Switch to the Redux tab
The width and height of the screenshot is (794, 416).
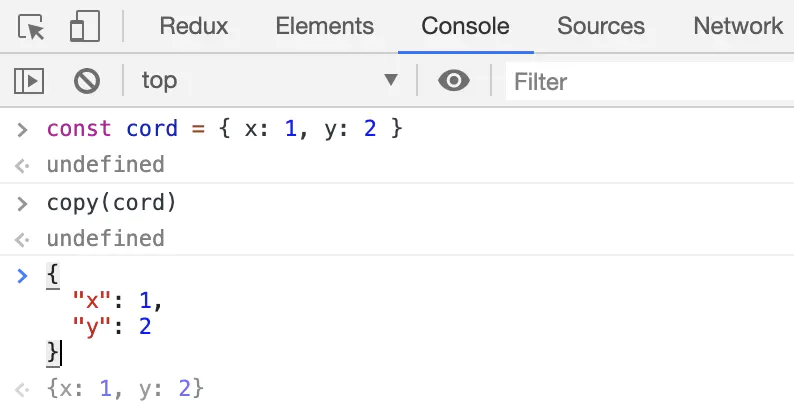193,27
